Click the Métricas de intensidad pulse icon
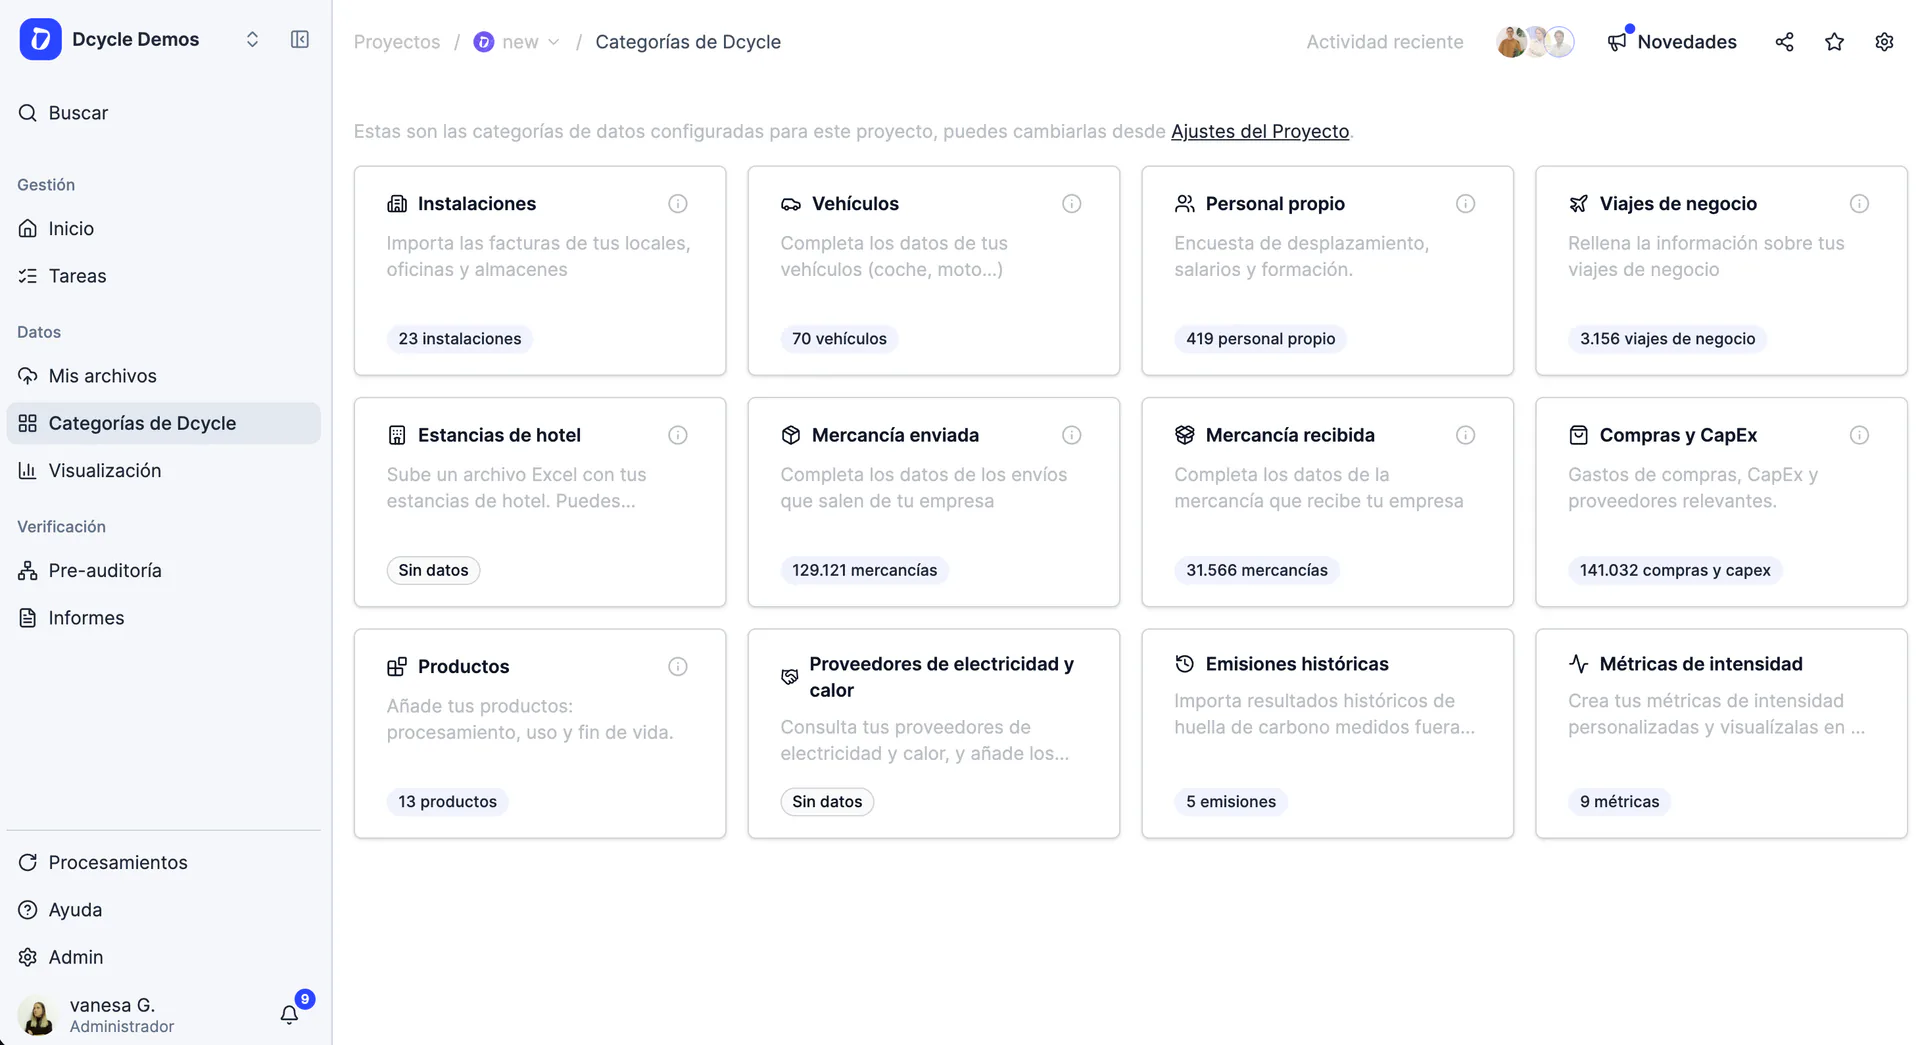This screenshot has width=1920, height=1045. 1579,664
